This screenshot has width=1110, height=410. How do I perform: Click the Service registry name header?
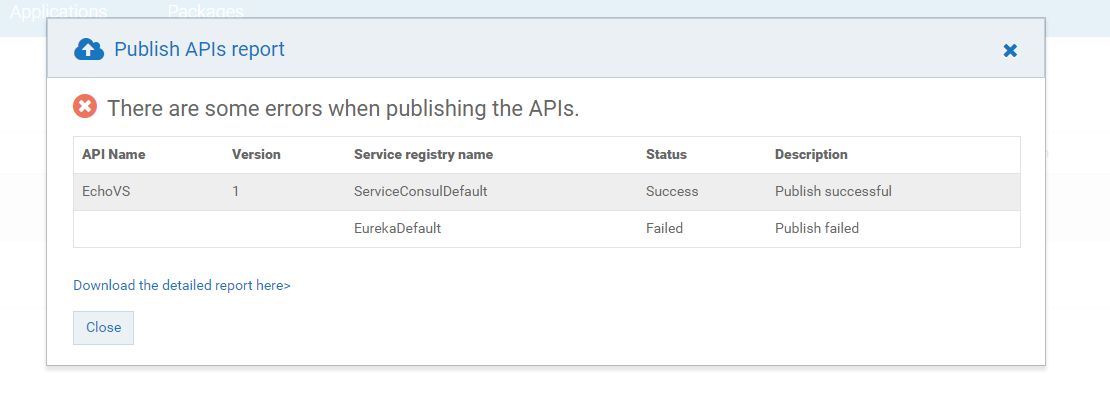[423, 155]
